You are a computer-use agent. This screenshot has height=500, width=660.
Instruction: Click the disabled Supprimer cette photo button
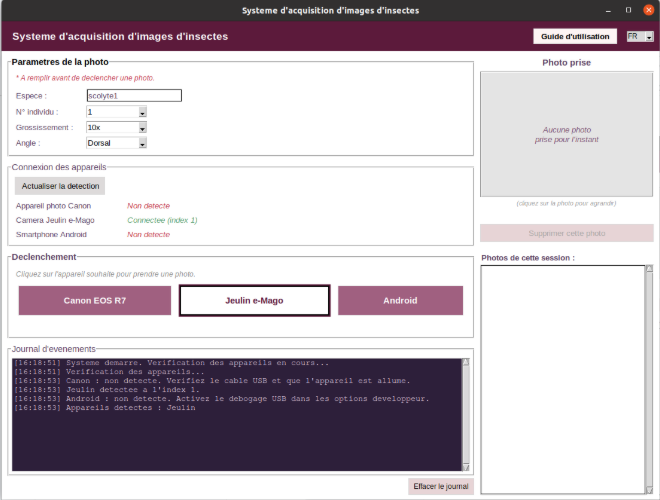coord(567,233)
